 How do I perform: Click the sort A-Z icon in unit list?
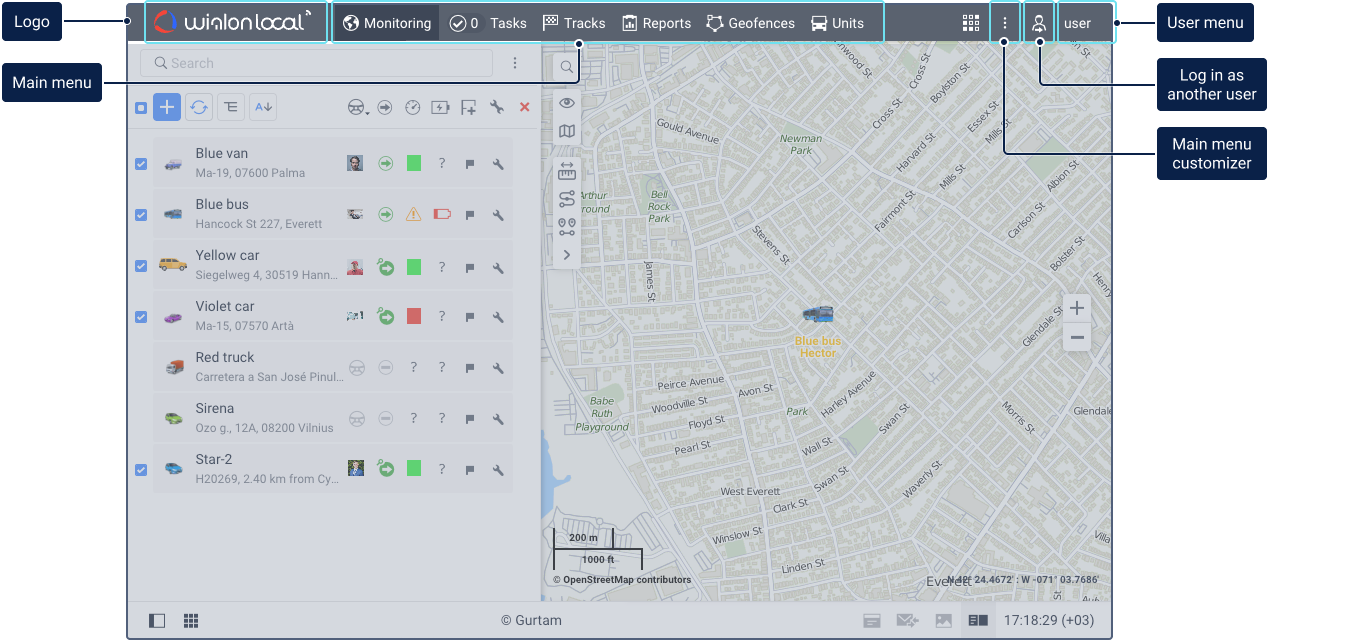tap(262, 107)
